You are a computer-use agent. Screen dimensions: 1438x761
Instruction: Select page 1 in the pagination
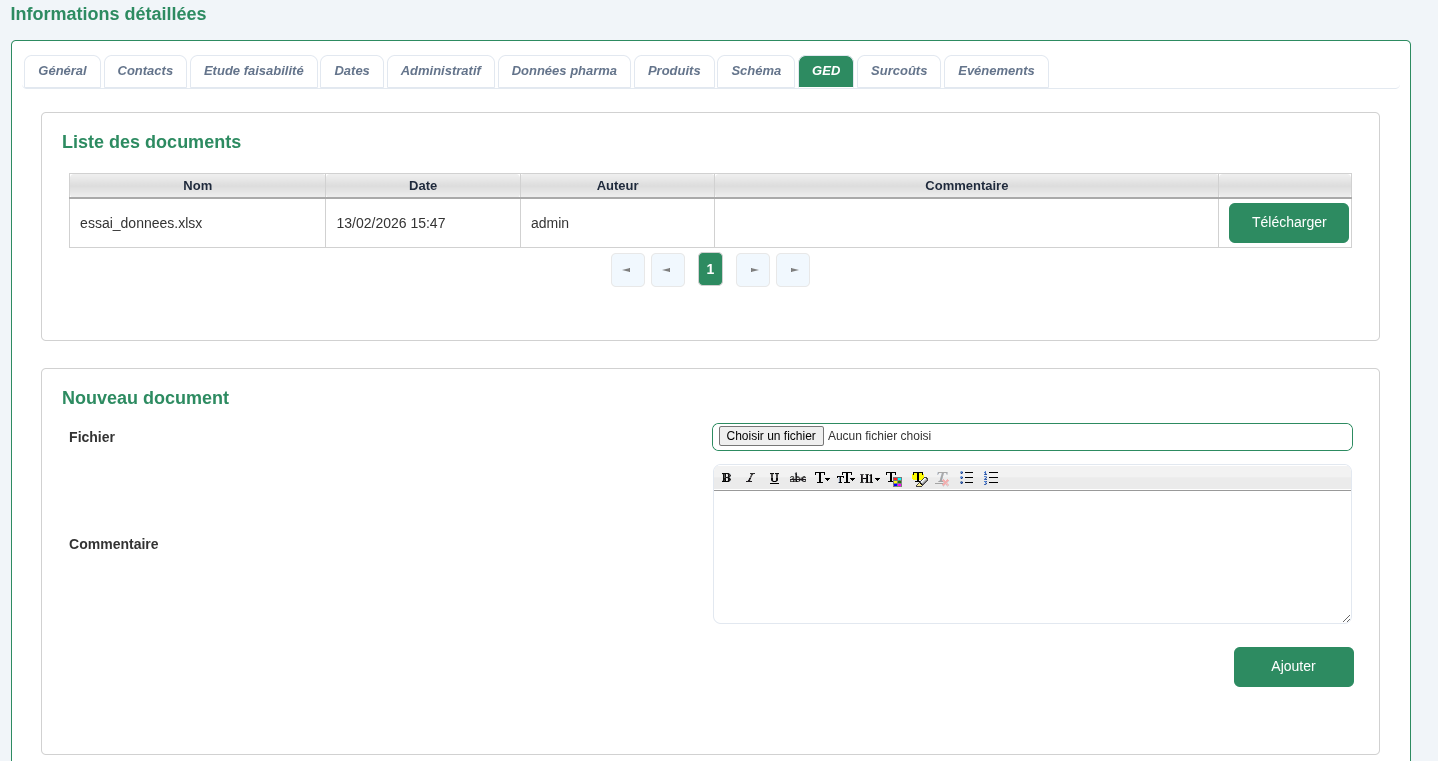point(710,269)
